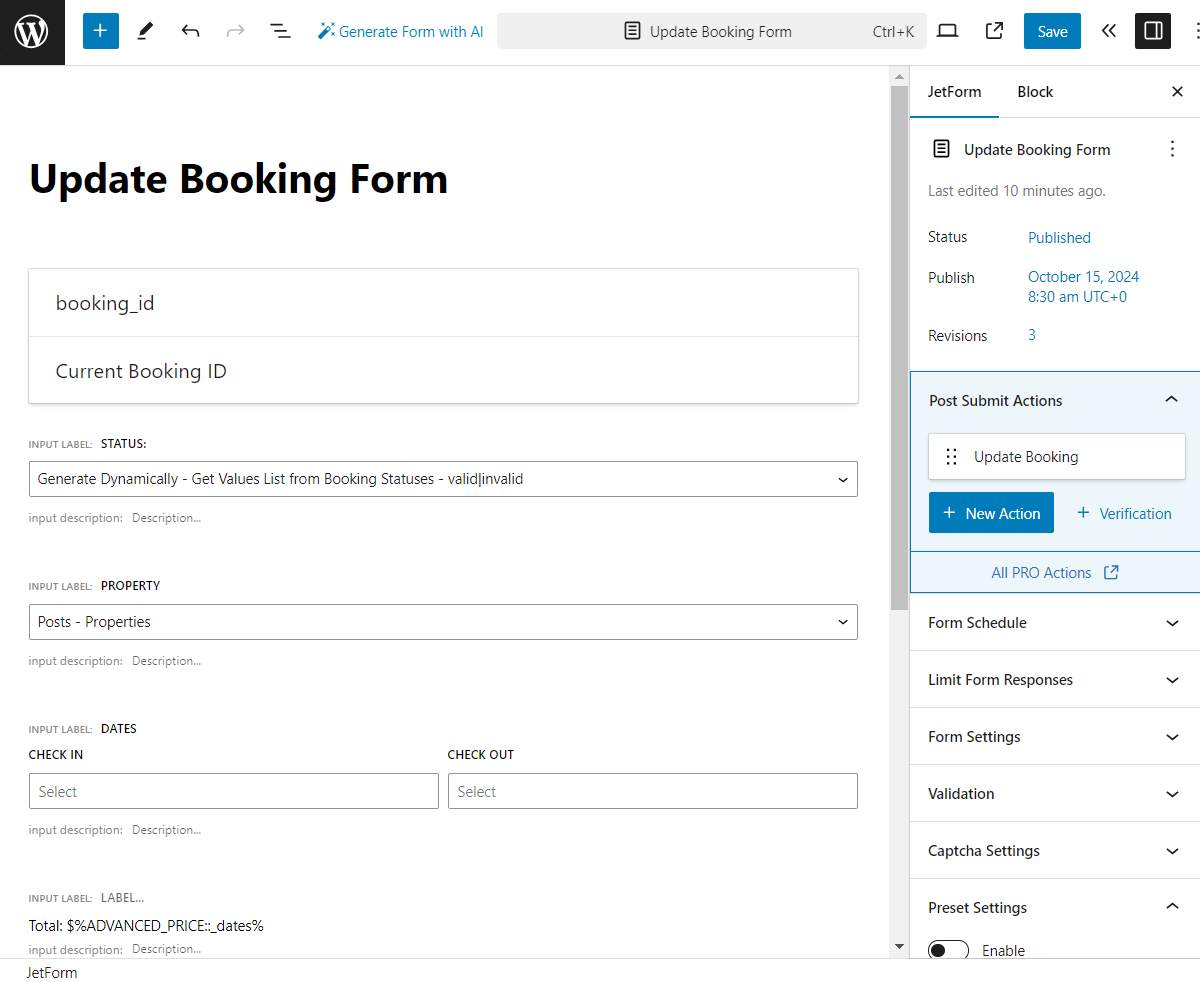Open the block inserter with the plus icon

(x=100, y=31)
